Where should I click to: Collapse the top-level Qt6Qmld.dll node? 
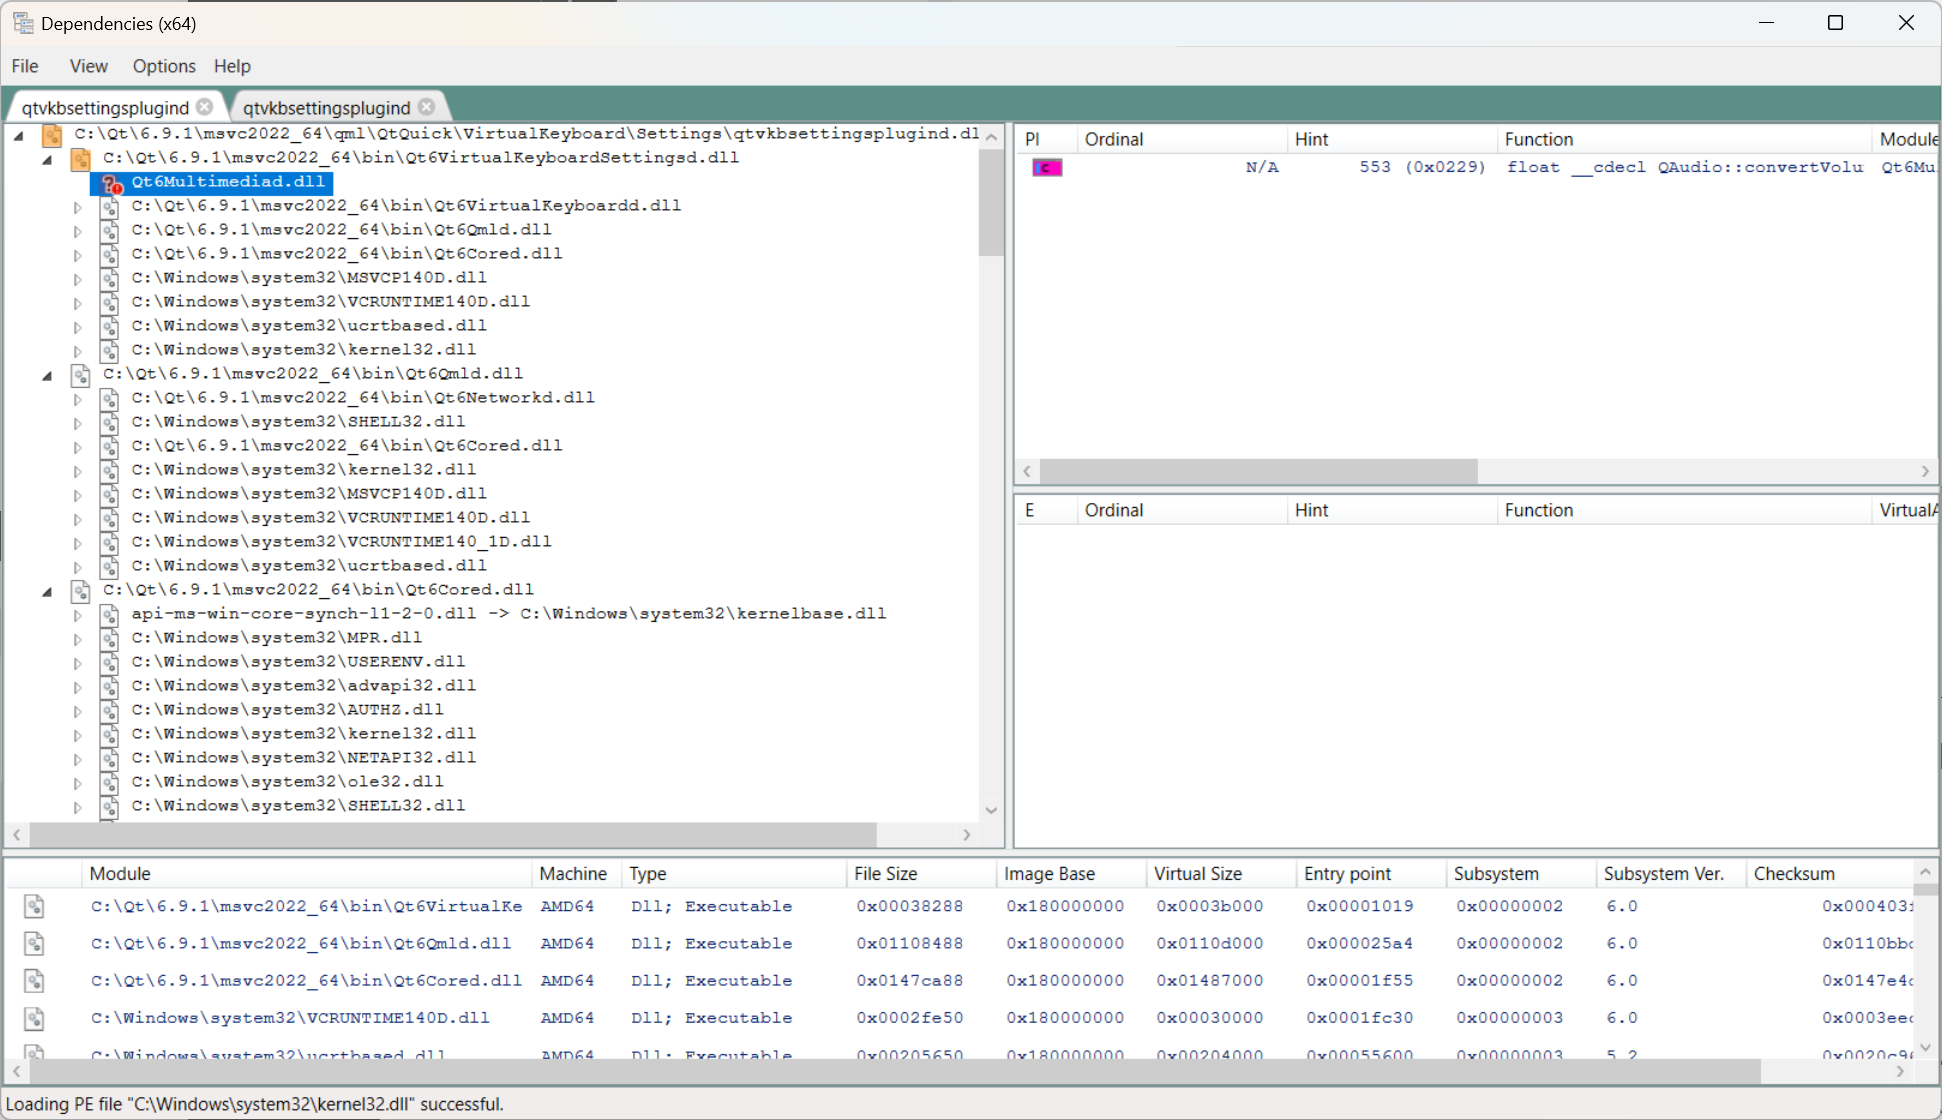pos(47,375)
